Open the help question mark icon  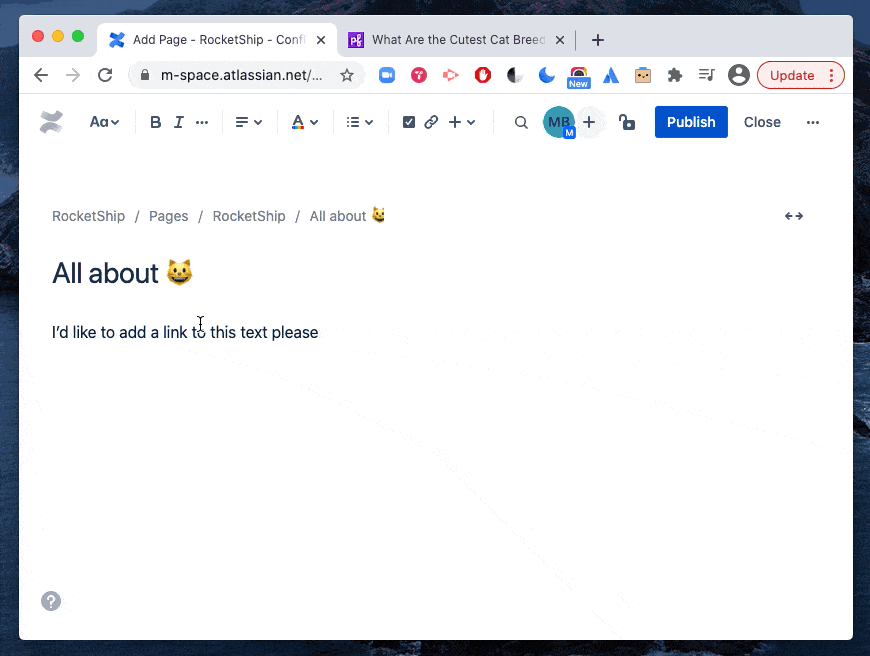coord(50,601)
